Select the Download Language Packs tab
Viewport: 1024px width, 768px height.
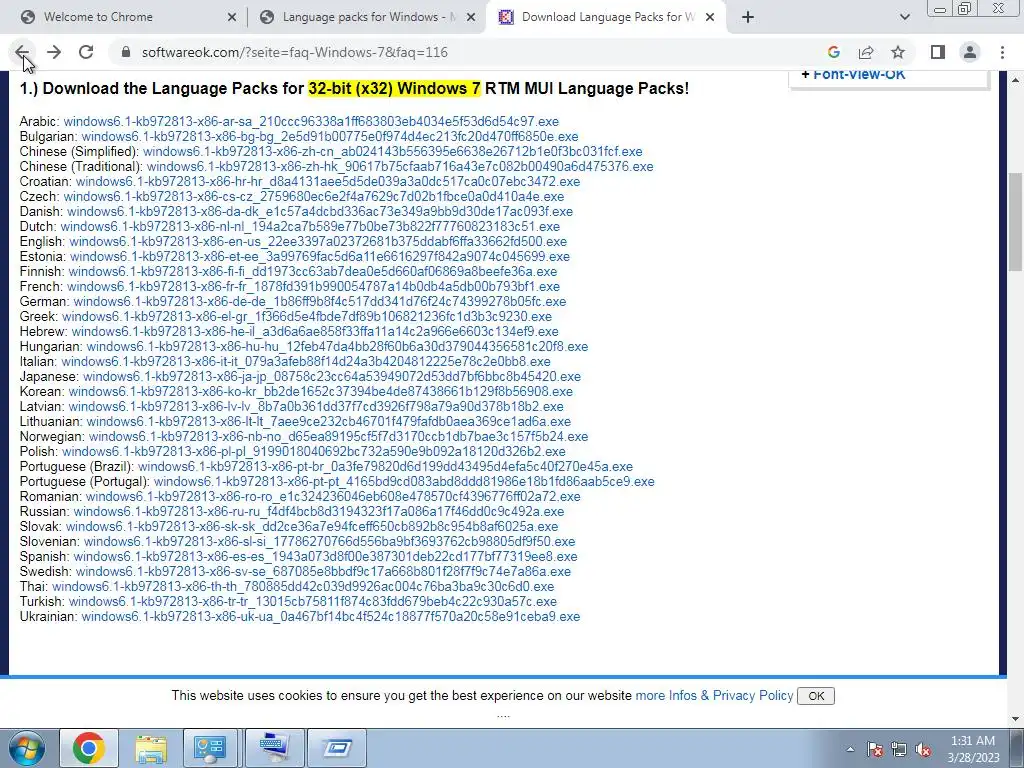[605, 17]
